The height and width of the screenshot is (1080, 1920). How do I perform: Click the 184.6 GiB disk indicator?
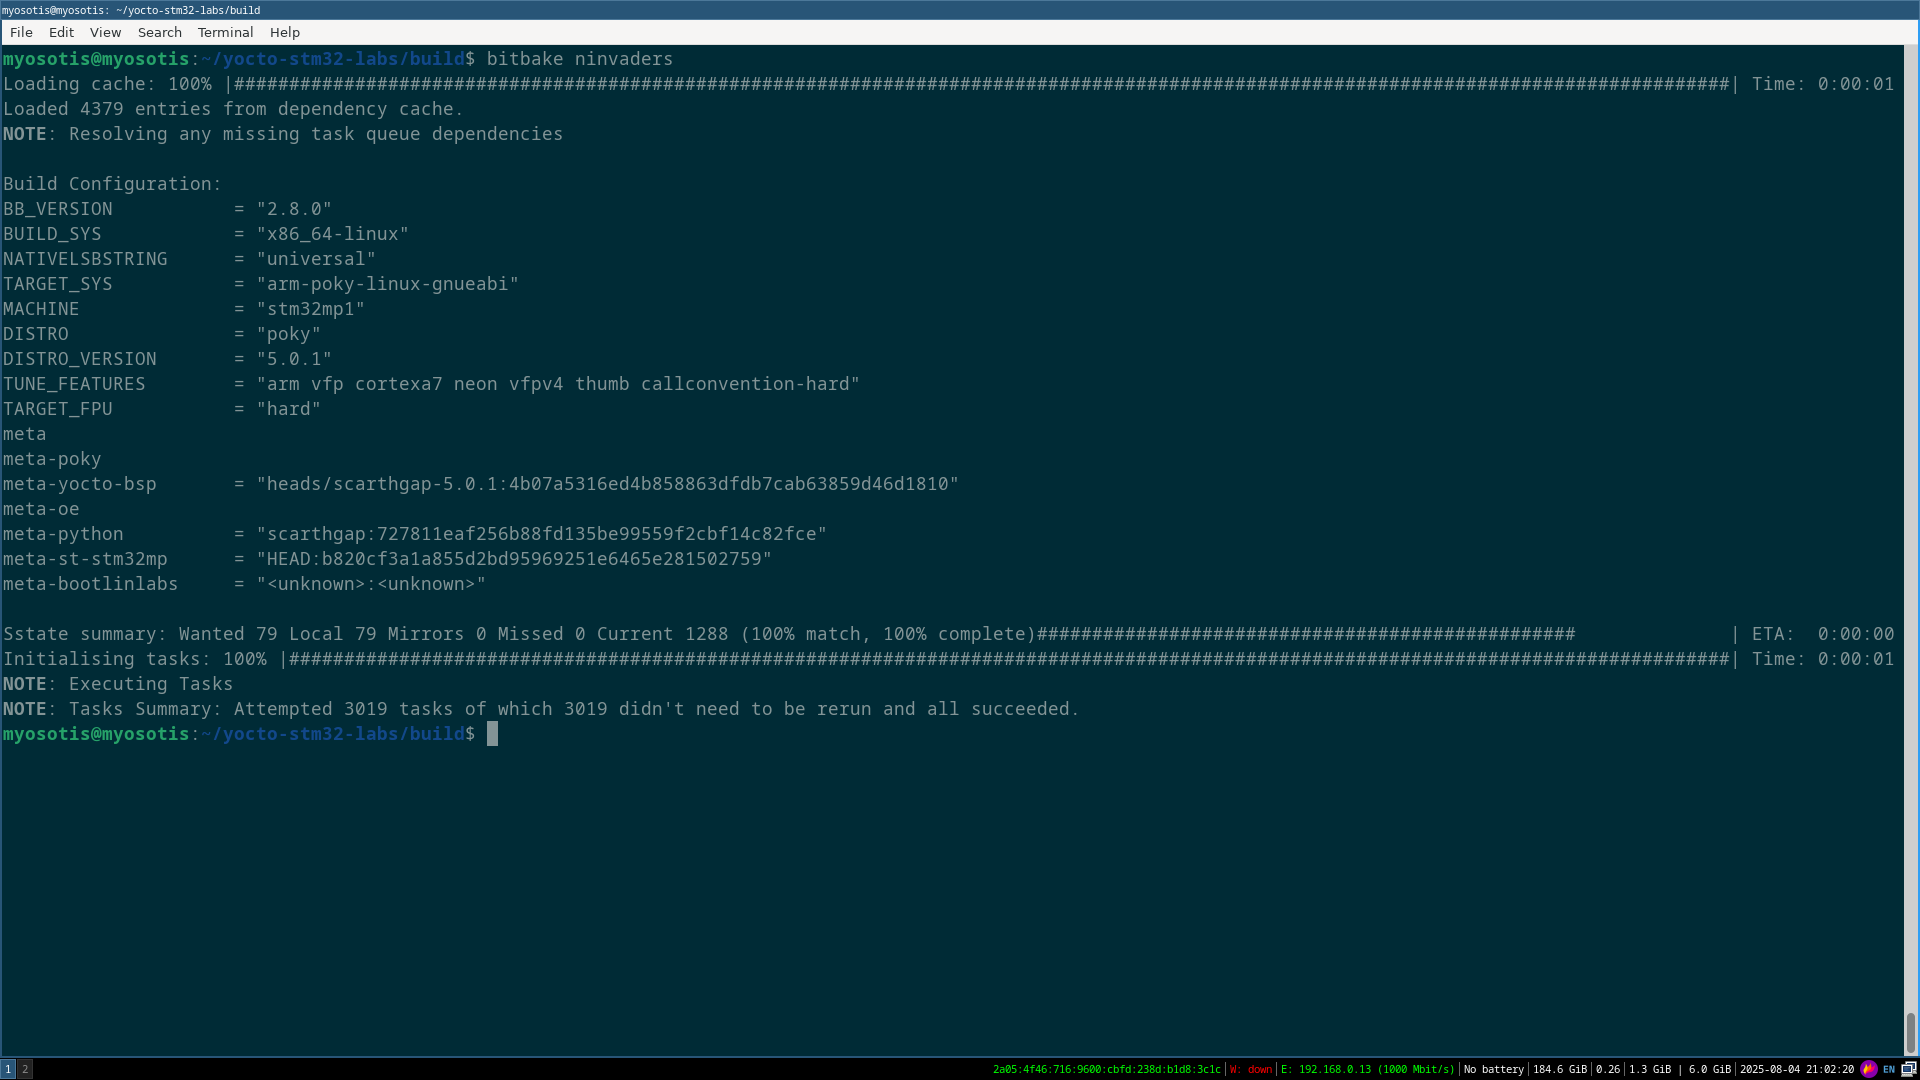(1559, 1069)
